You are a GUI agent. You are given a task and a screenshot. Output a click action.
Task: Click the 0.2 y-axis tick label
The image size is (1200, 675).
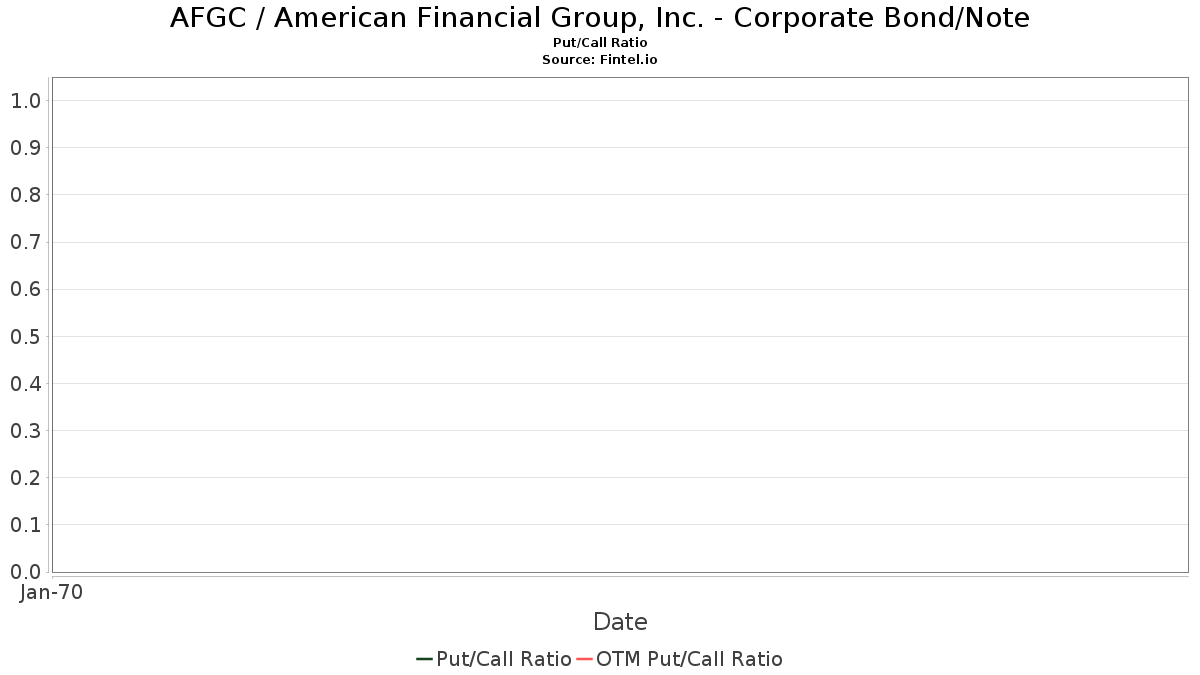click(x=25, y=477)
